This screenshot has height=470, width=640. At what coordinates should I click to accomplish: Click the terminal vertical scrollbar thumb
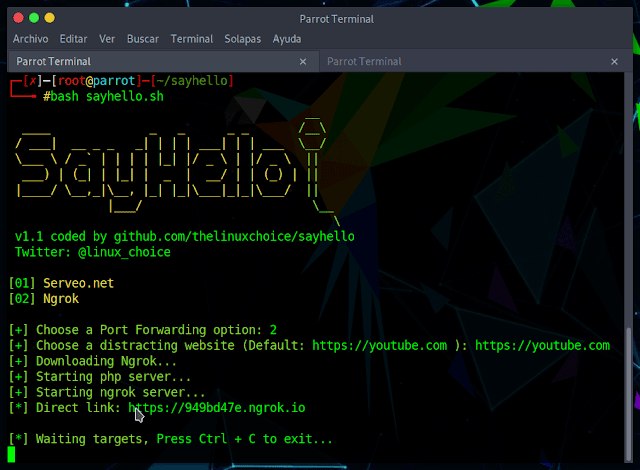628,394
